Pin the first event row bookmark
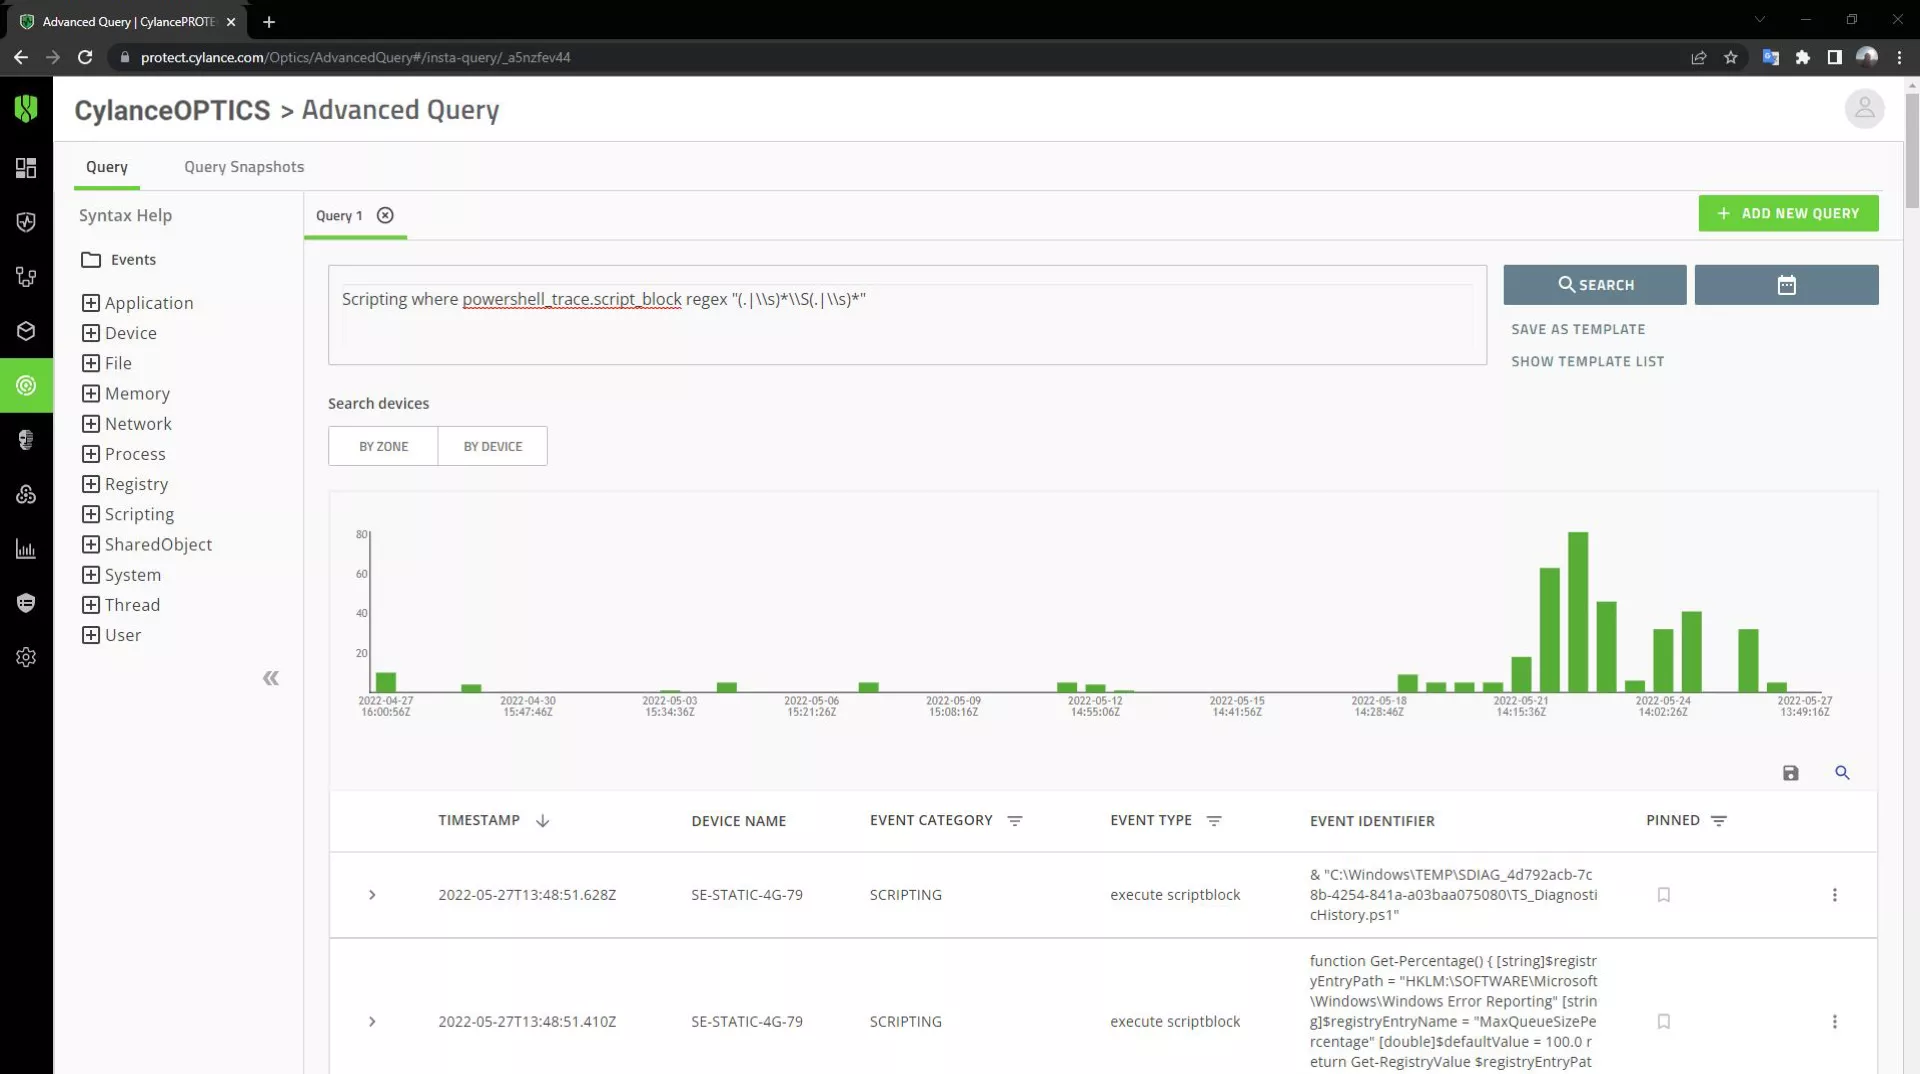This screenshot has width=1920, height=1074. coord(1664,895)
